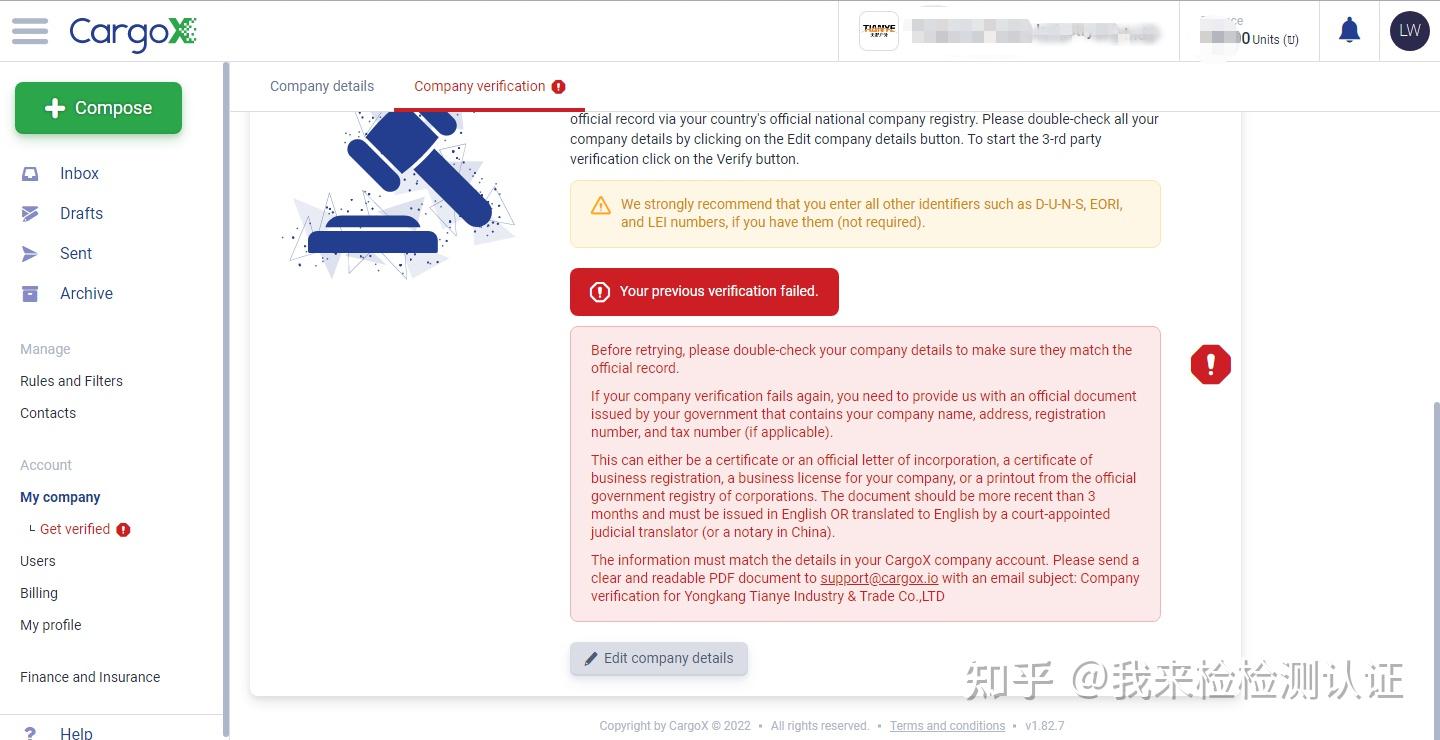Open the LW user avatar menu
This screenshot has width=1440, height=740.
[1409, 31]
